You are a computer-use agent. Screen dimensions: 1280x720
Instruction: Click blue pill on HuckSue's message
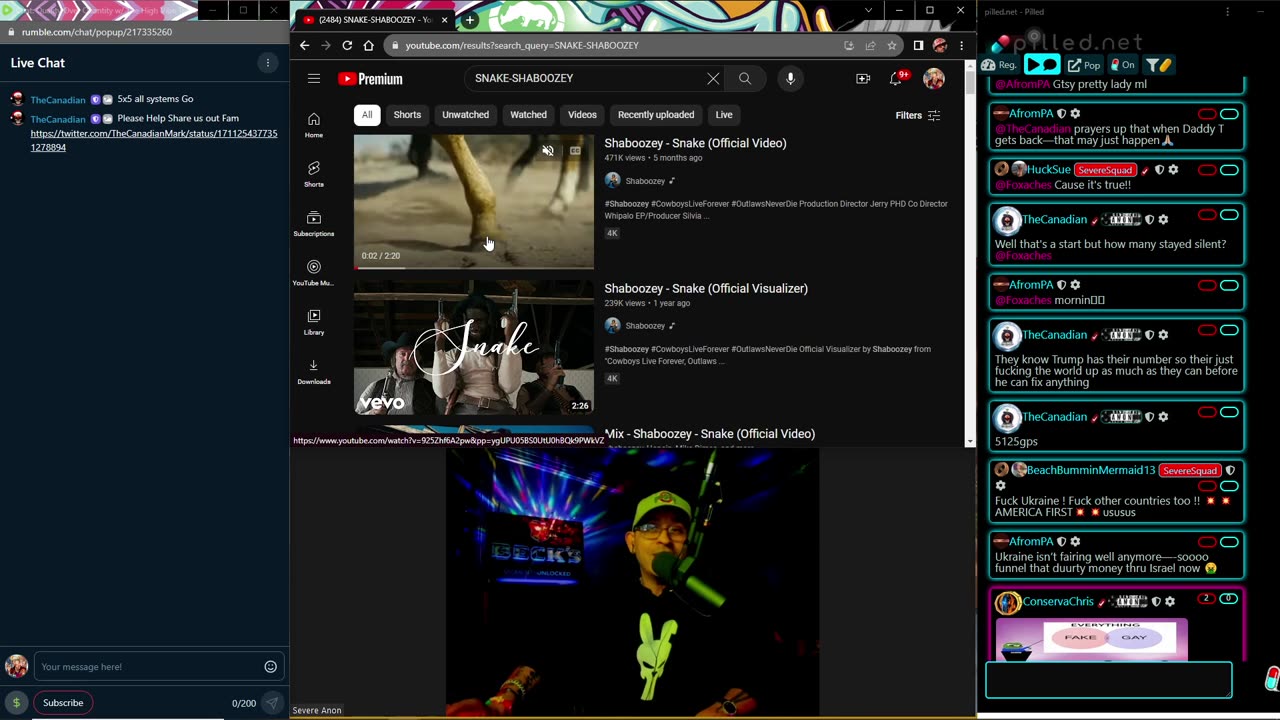coord(1229,170)
